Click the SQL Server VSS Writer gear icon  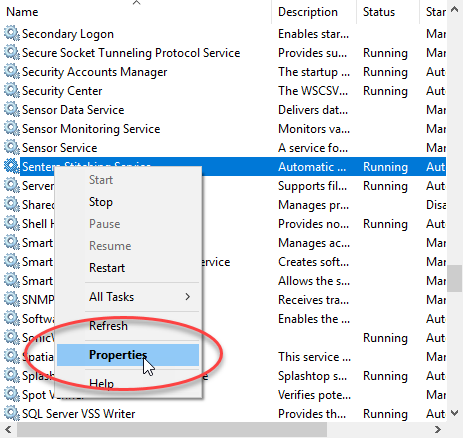[12, 413]
